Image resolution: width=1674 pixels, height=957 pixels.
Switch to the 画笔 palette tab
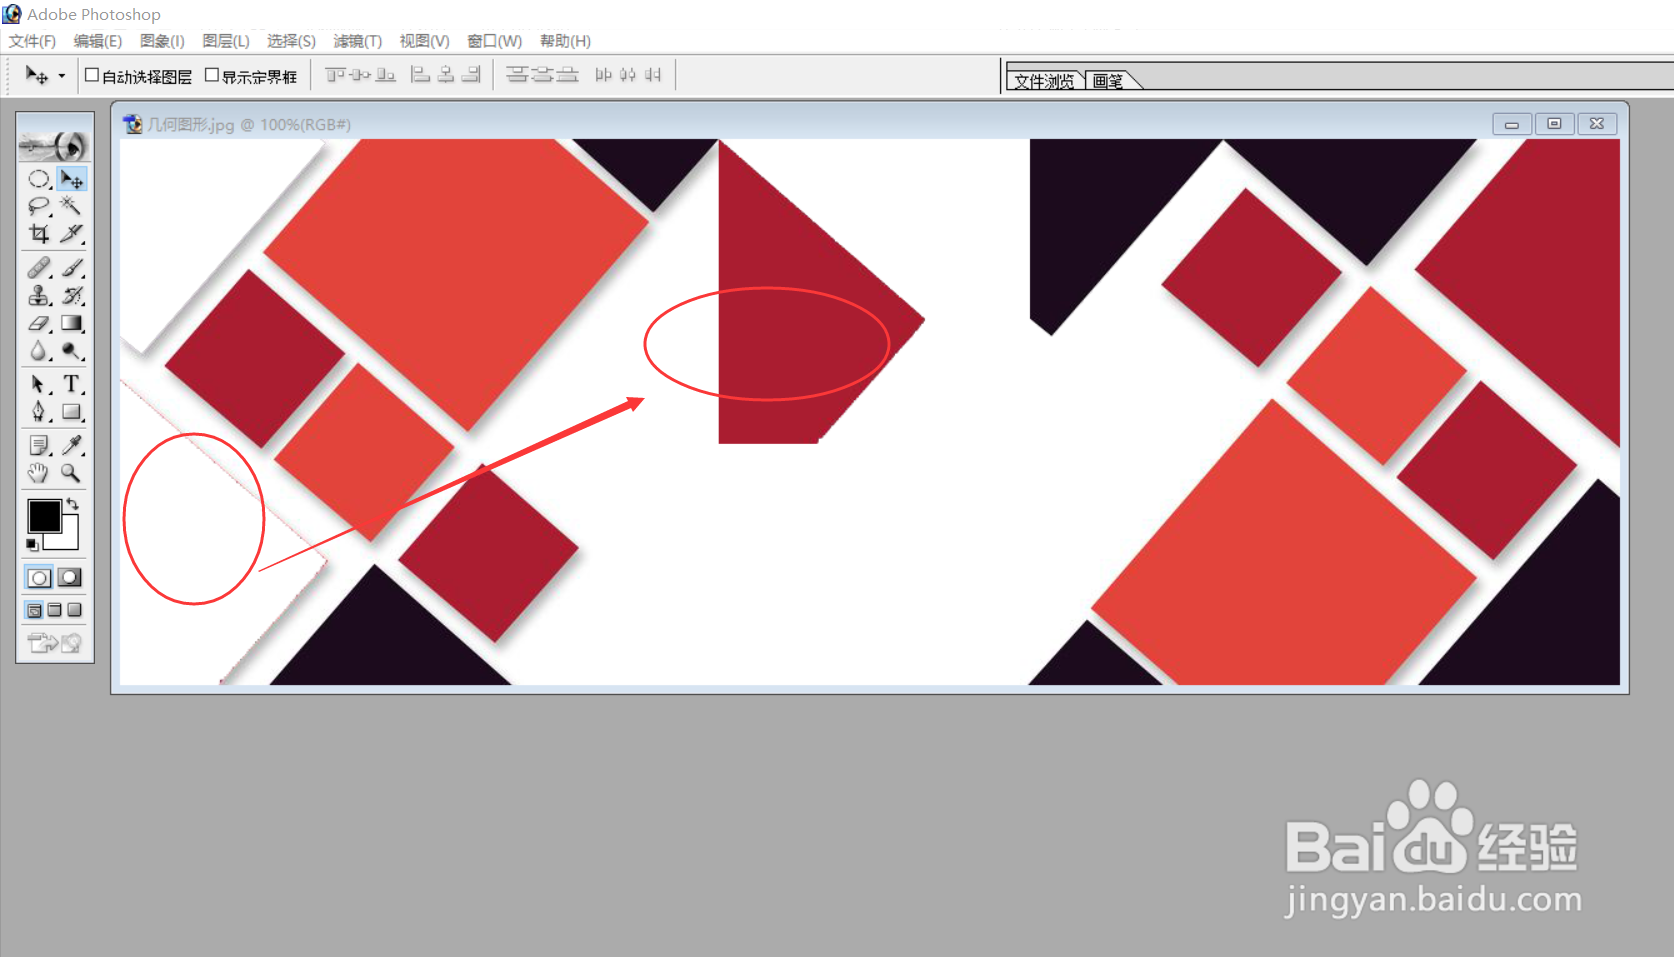[x=1108, y=81]
